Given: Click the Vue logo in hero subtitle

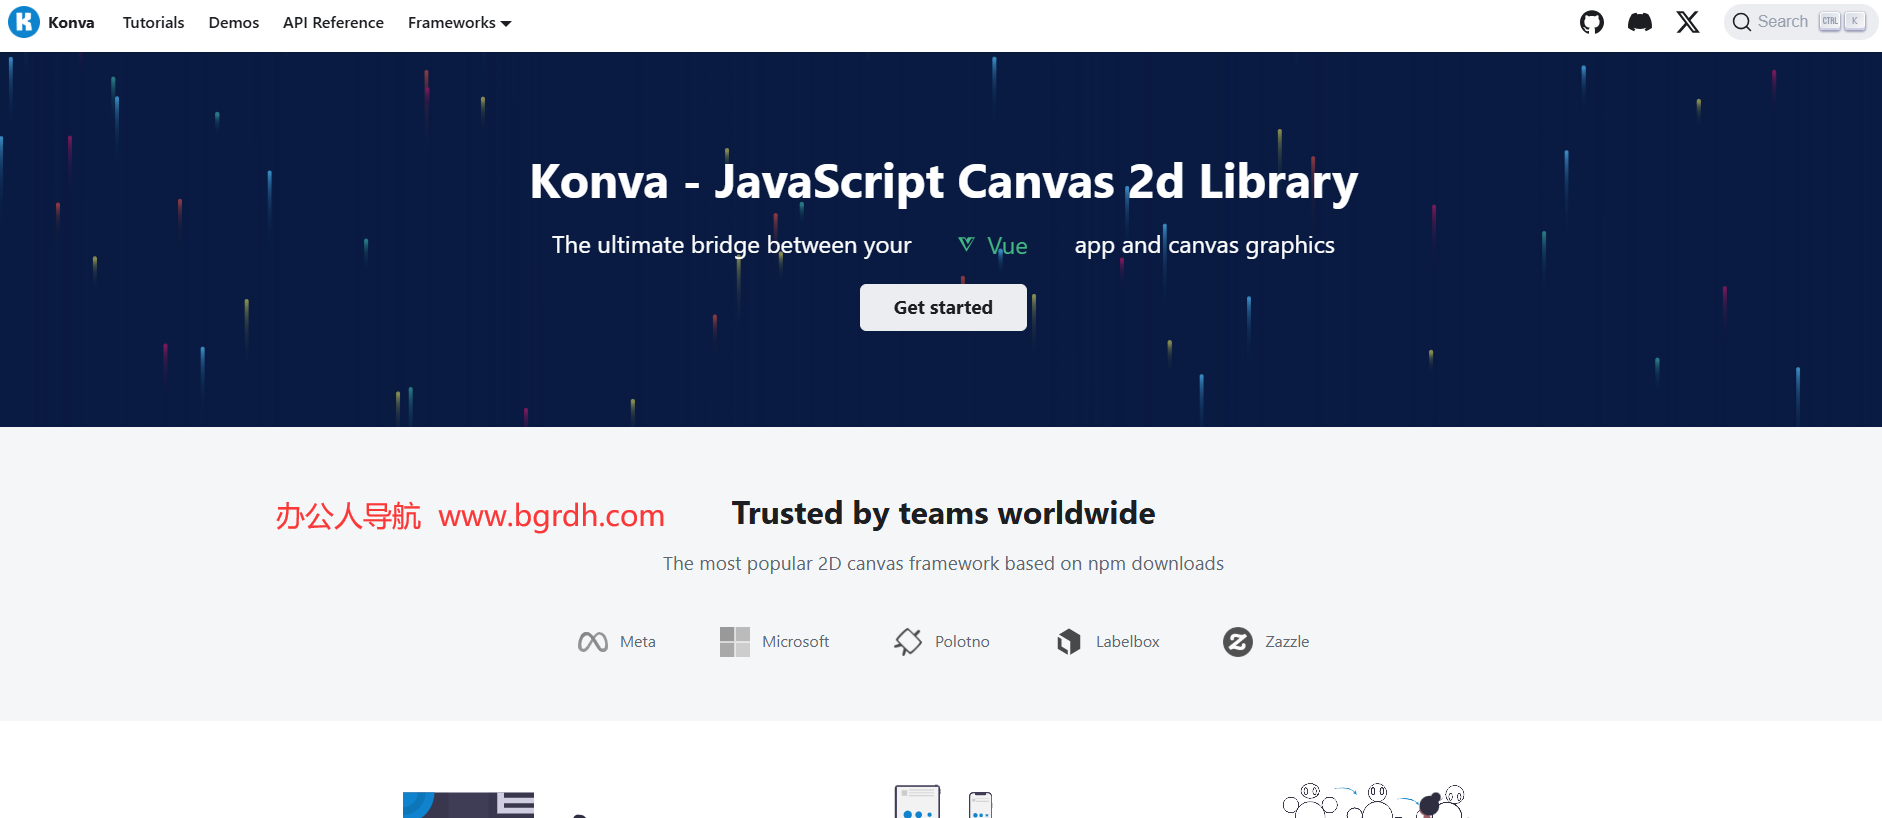Looking at the screenshot, I should 966,244.
